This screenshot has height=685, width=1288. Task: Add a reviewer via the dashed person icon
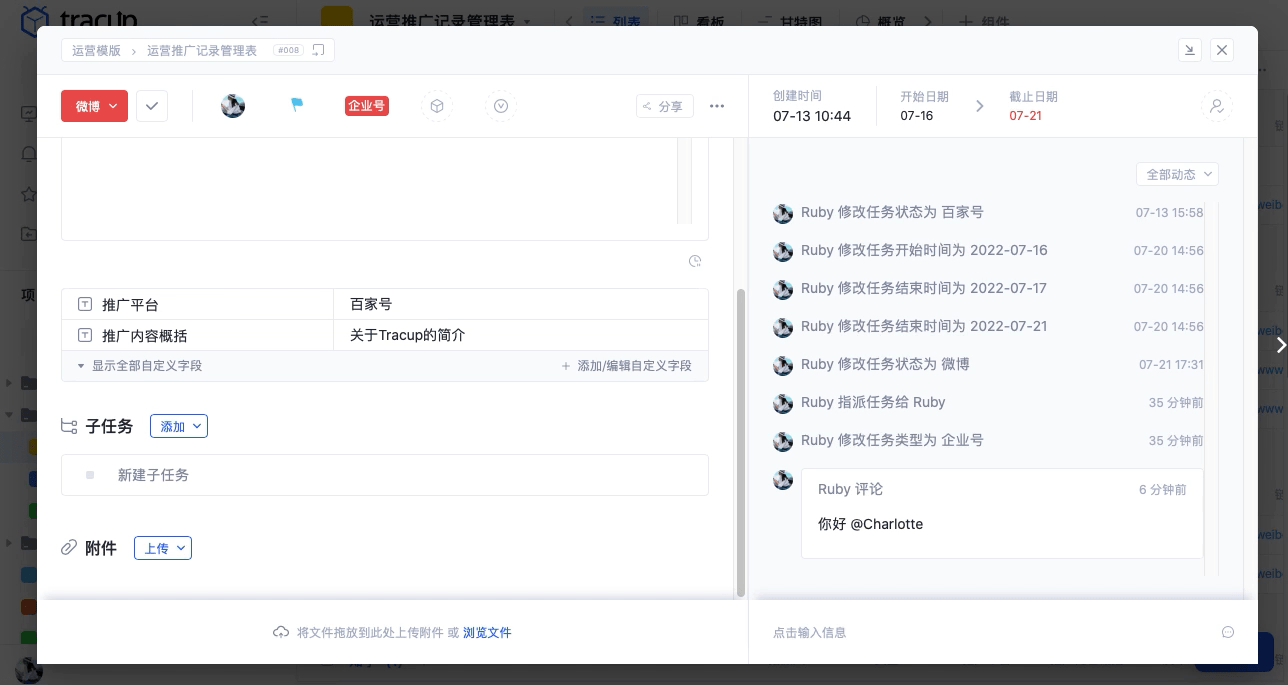click(x=1217, y=105)
